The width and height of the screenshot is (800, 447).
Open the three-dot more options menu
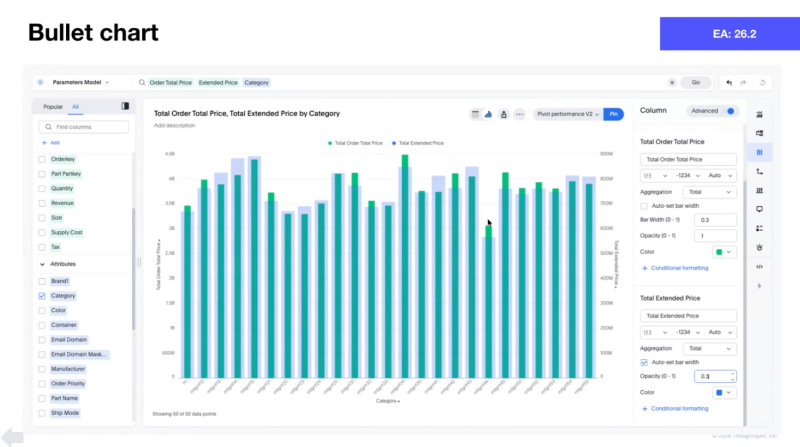pos(519,114)
